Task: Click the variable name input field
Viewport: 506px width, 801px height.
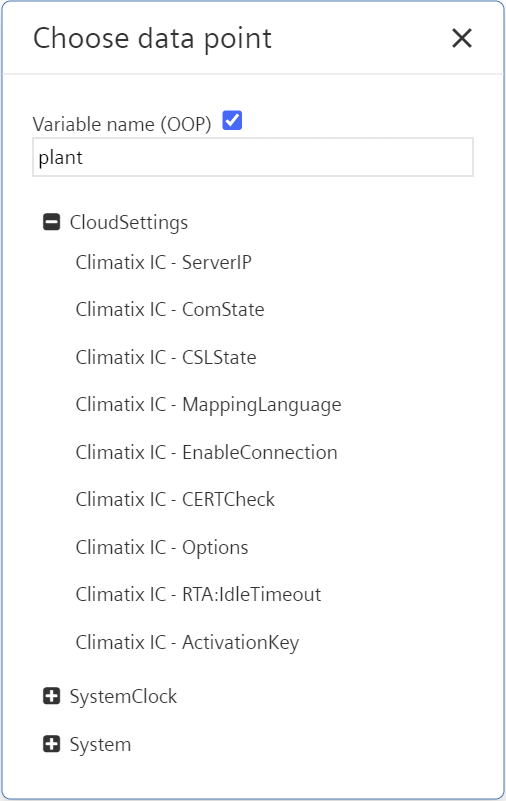Action: (x=253, y=157)
